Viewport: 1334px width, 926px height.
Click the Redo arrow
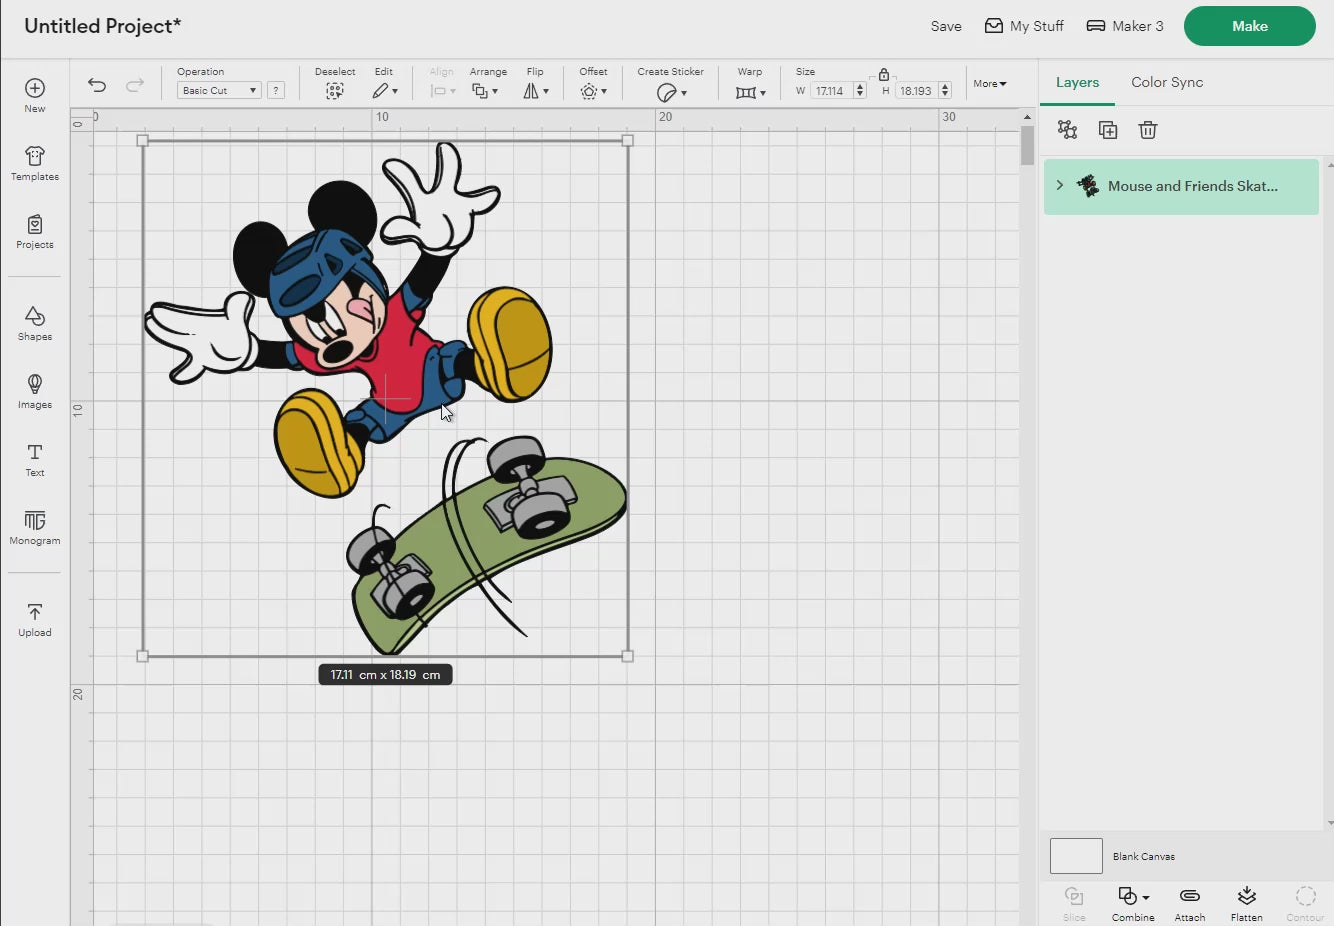pos(135,85)
